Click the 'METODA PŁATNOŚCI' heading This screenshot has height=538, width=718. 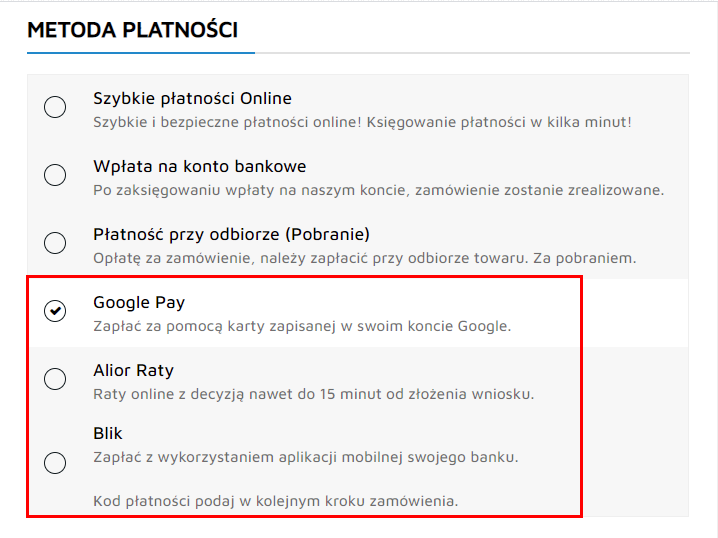133,30
